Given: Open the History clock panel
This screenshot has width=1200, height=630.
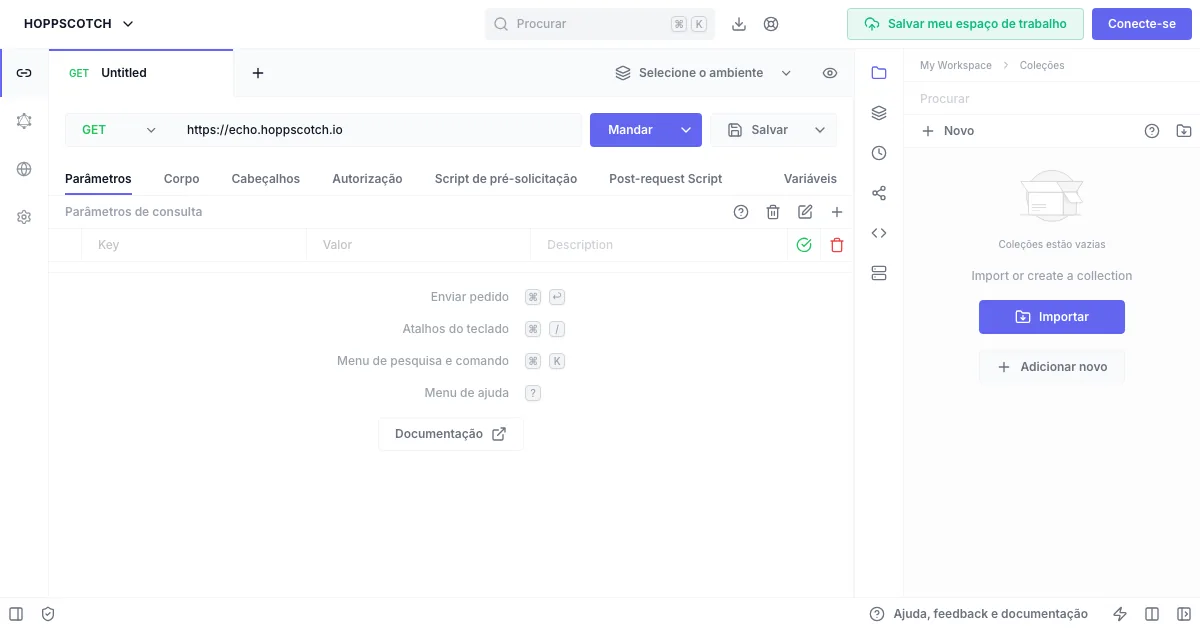Looking at the screenshot, I should tap(879, 153).
